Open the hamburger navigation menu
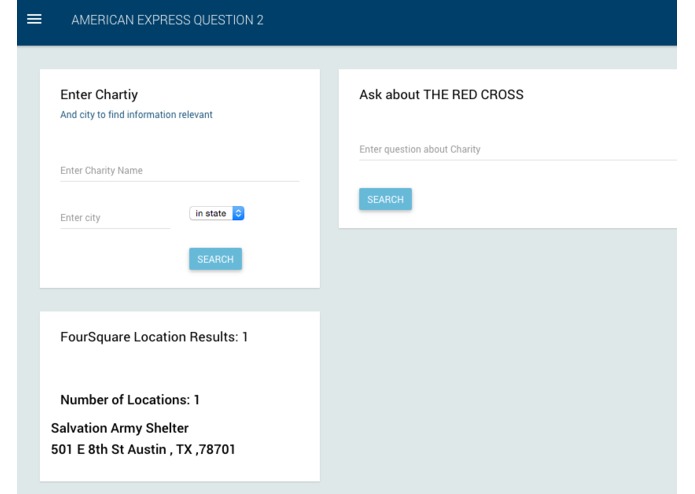This screenshot has height=494, width=695. 34,19
